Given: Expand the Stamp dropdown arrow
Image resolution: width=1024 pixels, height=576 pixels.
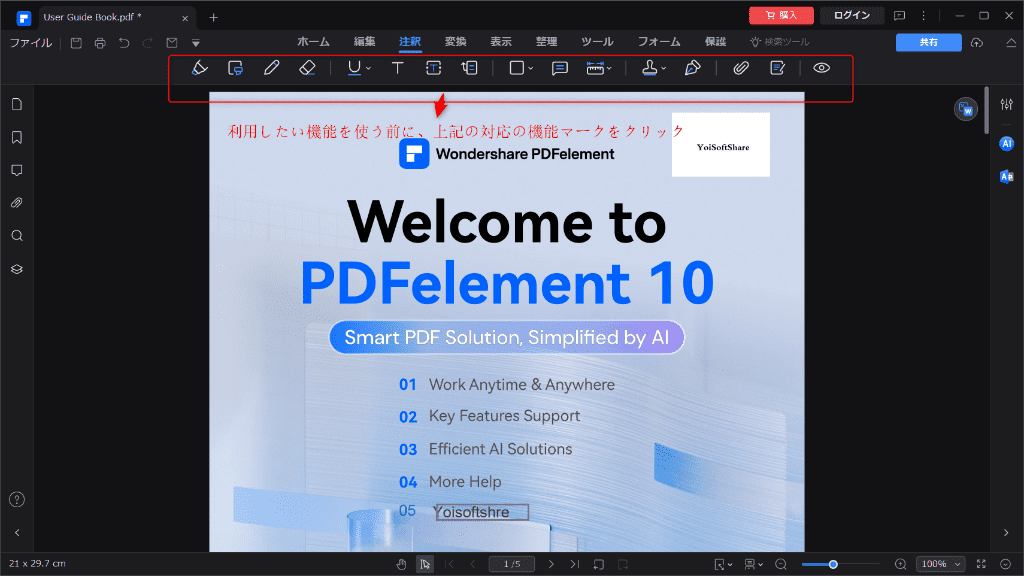Looking at the screenshot, I should pyautogui.click(x=664, y=69).
